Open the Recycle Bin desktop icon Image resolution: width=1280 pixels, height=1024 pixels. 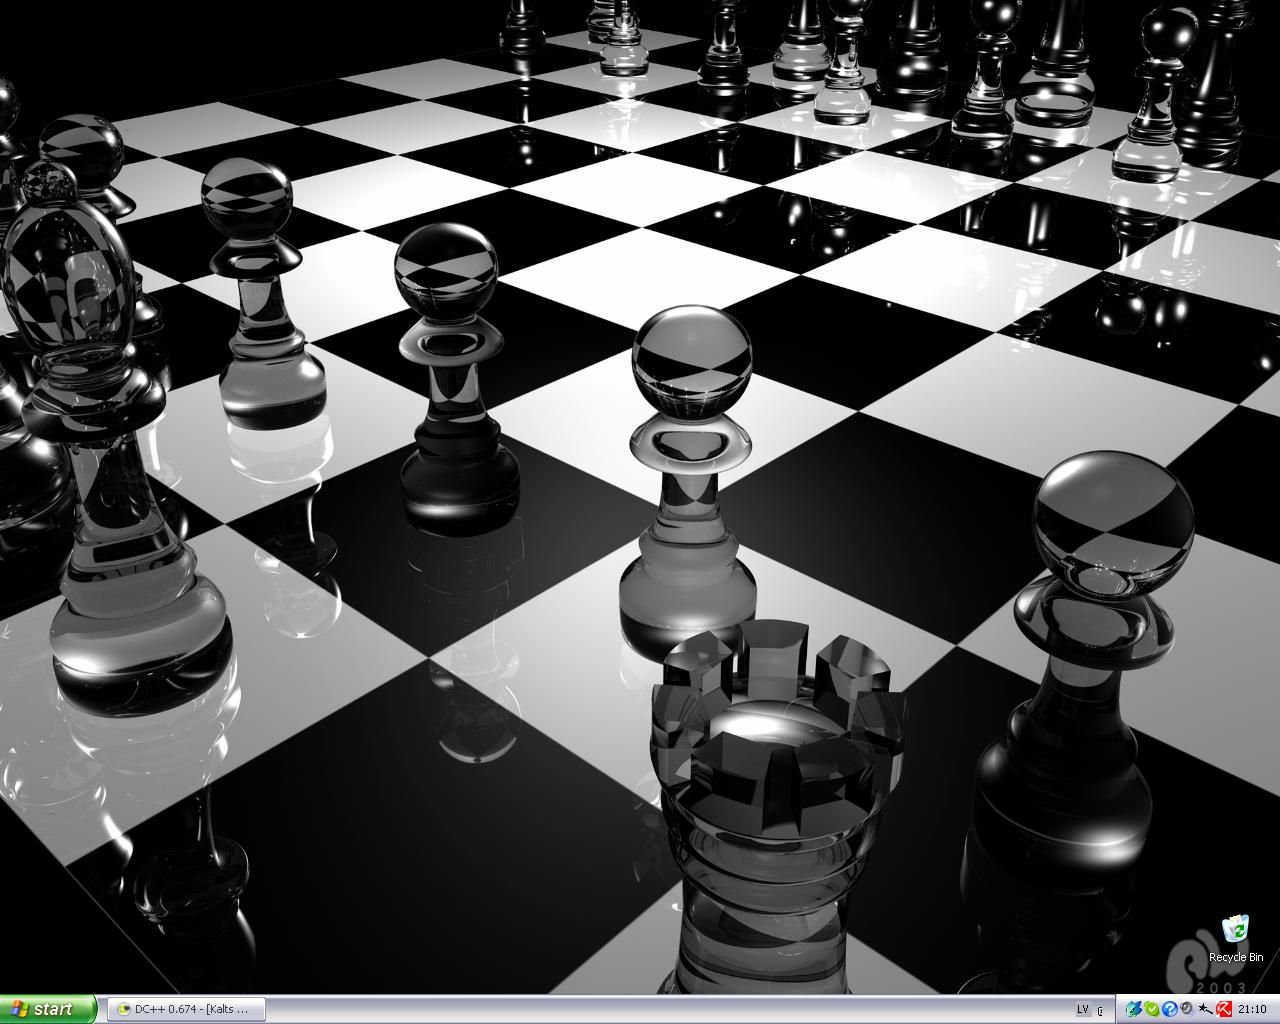point(1237,938)
